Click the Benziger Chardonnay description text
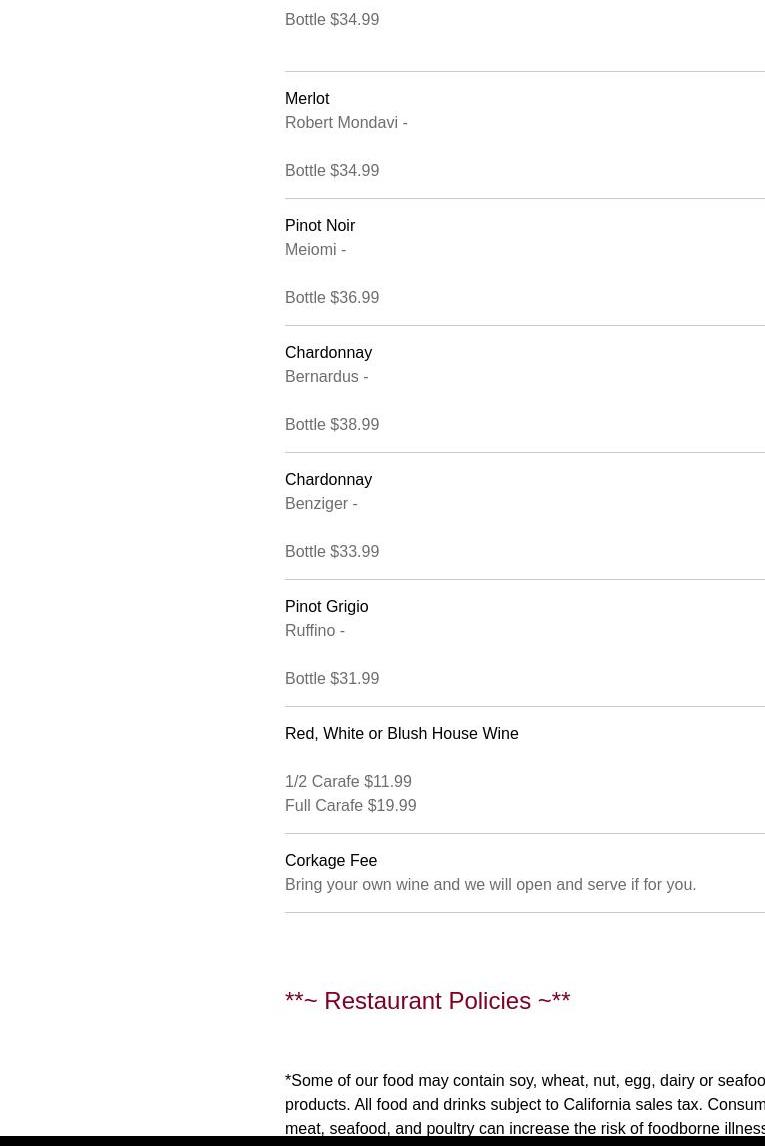This screenshot has height=1146, width=765. 321,504
